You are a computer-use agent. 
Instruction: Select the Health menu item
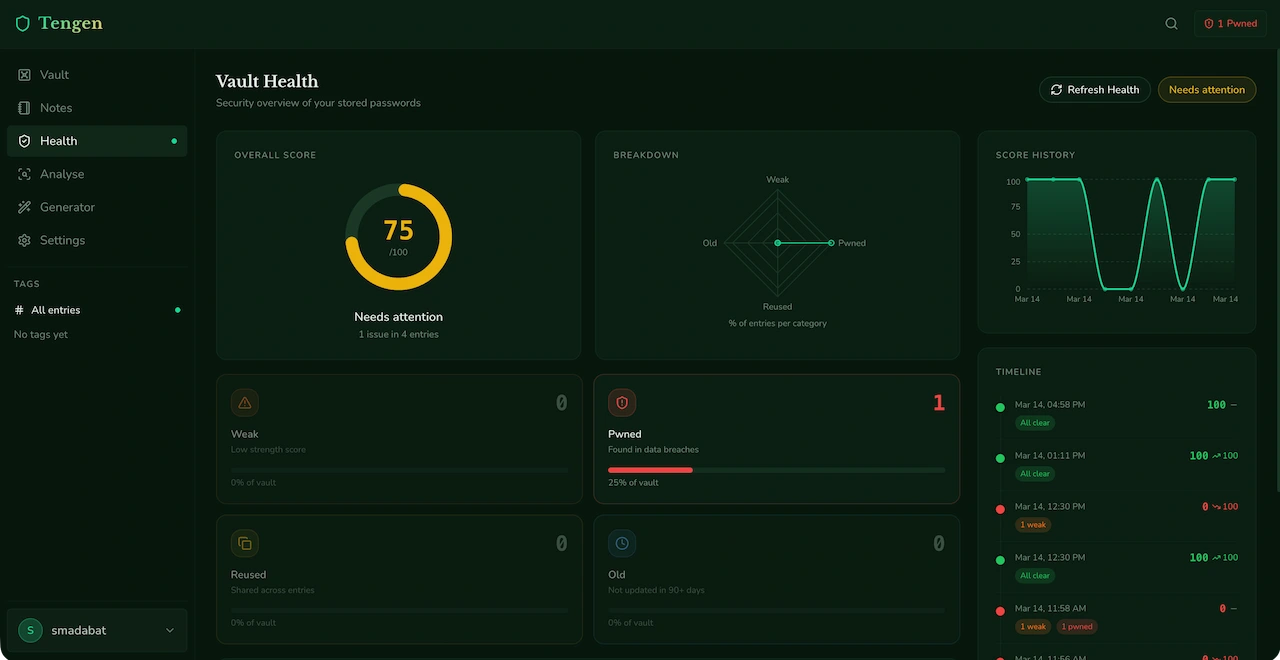pyautogui.click(x=97, y=141)
